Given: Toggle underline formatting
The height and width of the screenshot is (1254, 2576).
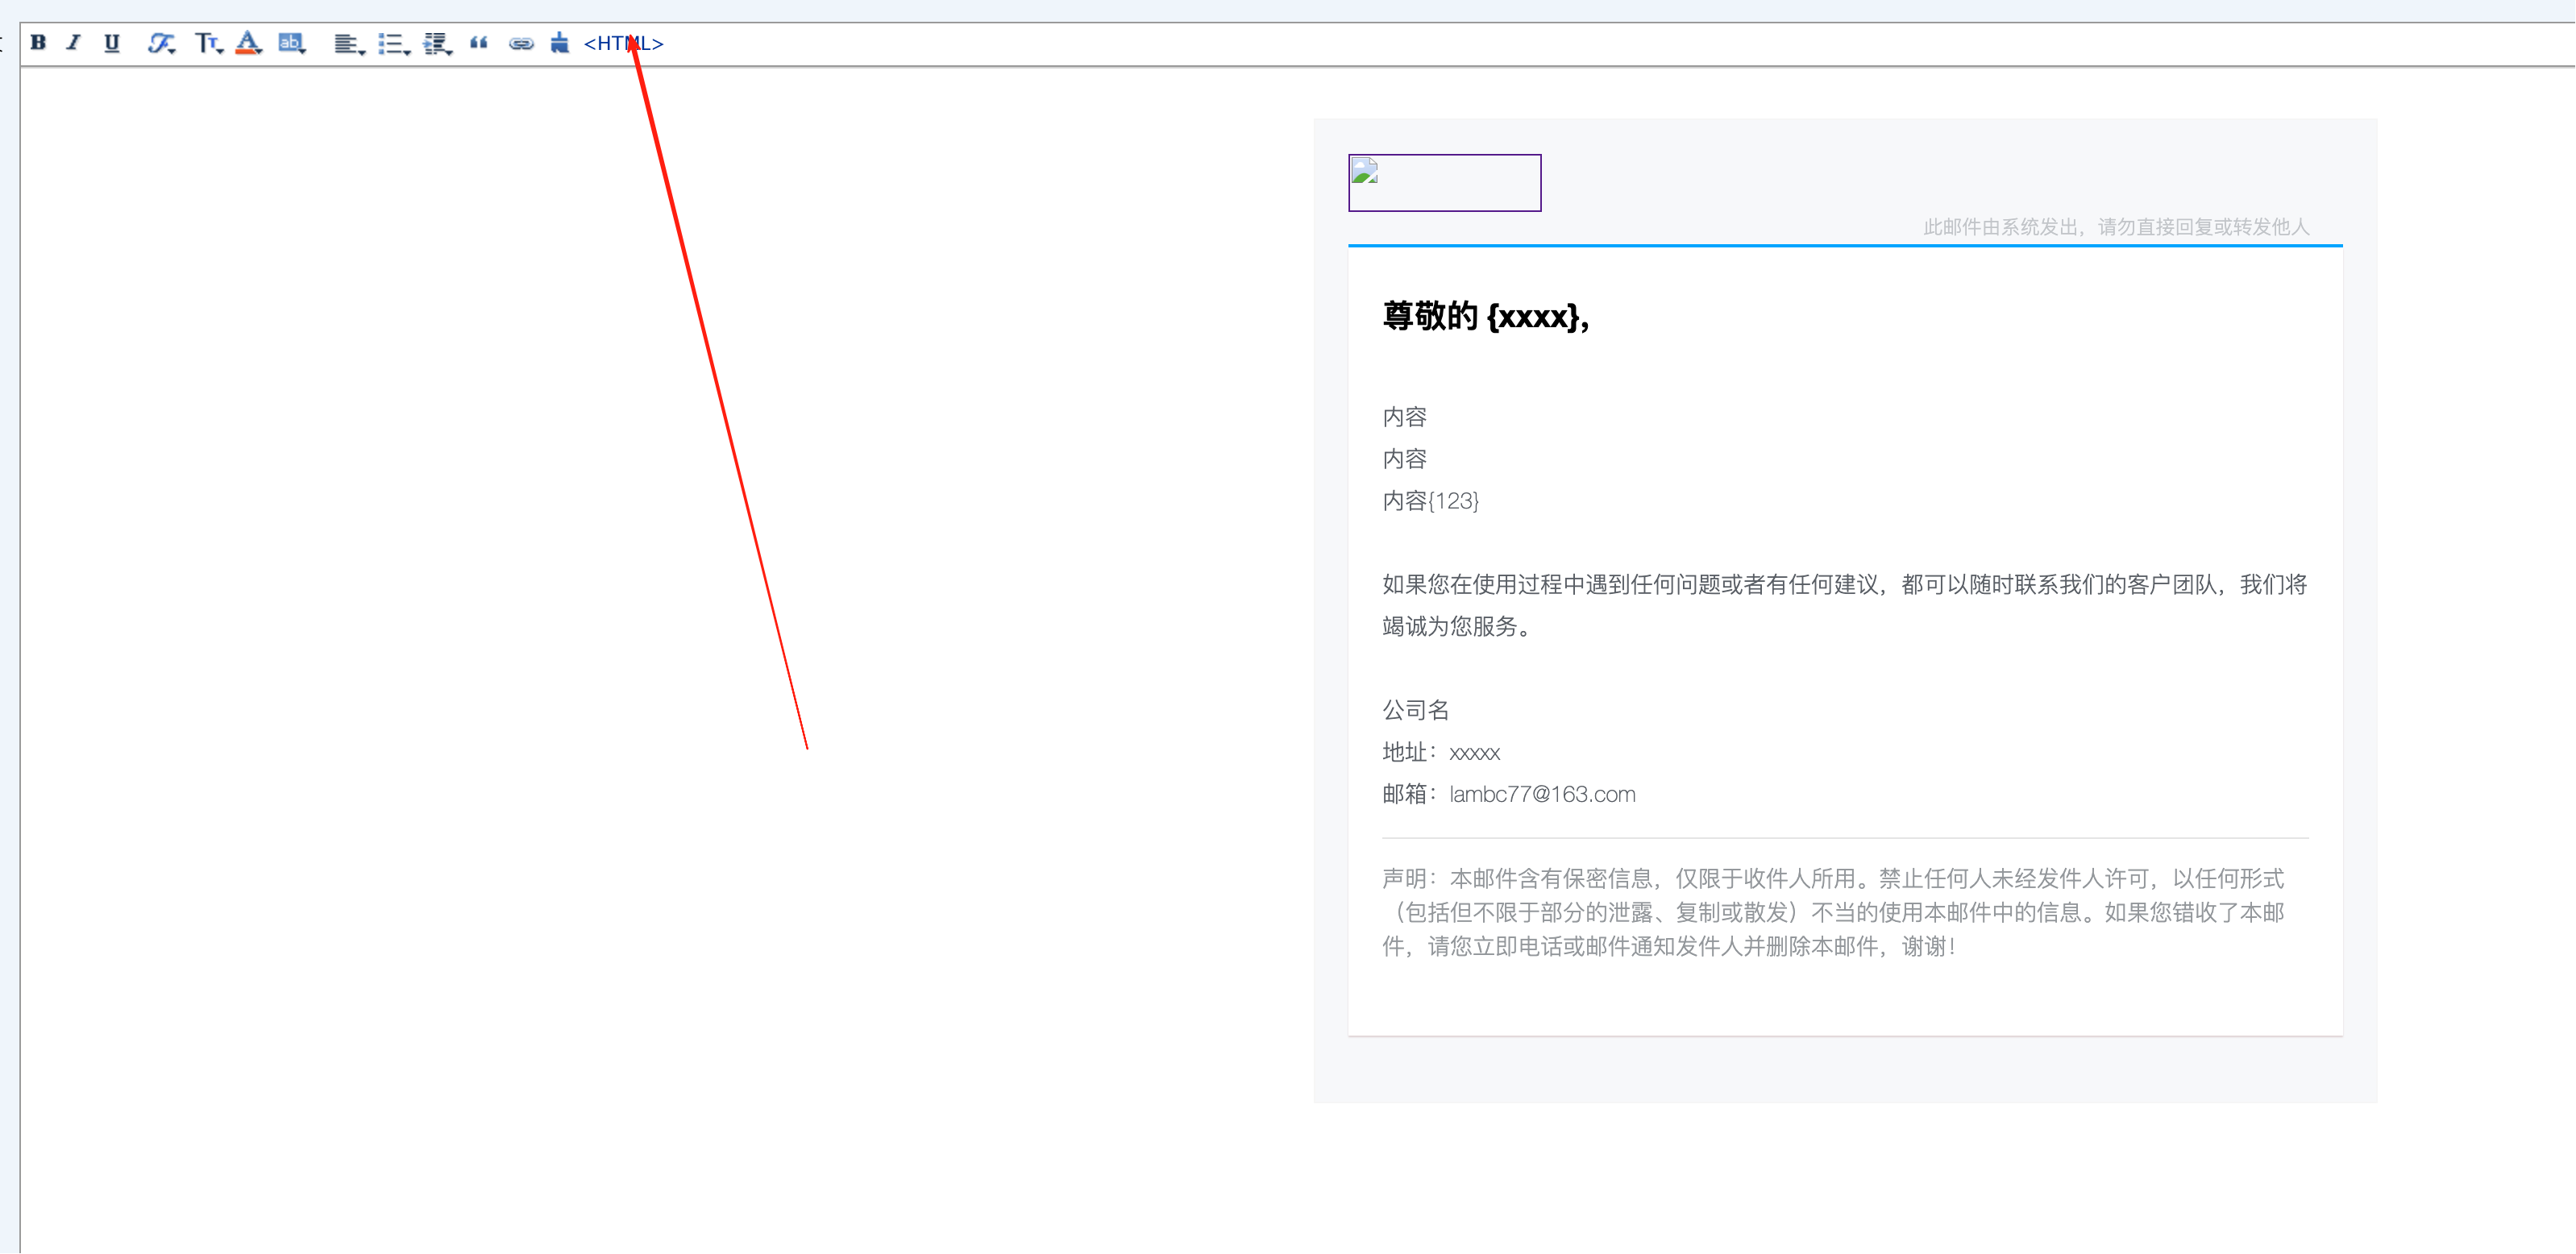Looking at the screenshot, I should click(x=112, y=43).
